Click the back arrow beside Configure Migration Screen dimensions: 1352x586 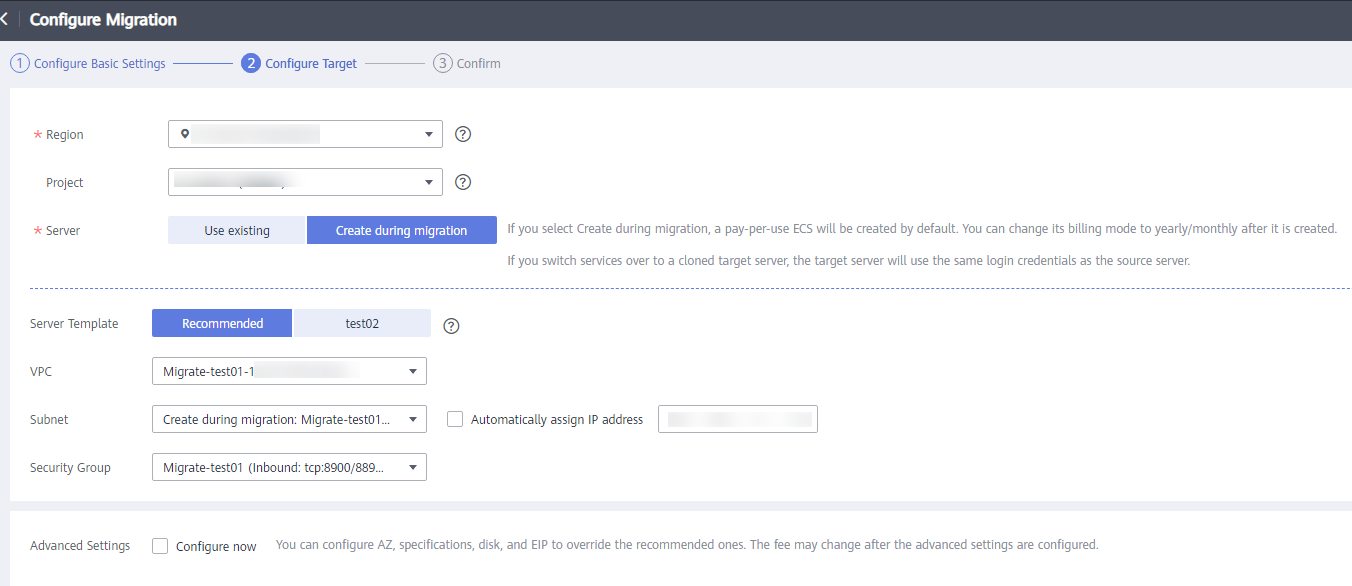tap(6, 20)
